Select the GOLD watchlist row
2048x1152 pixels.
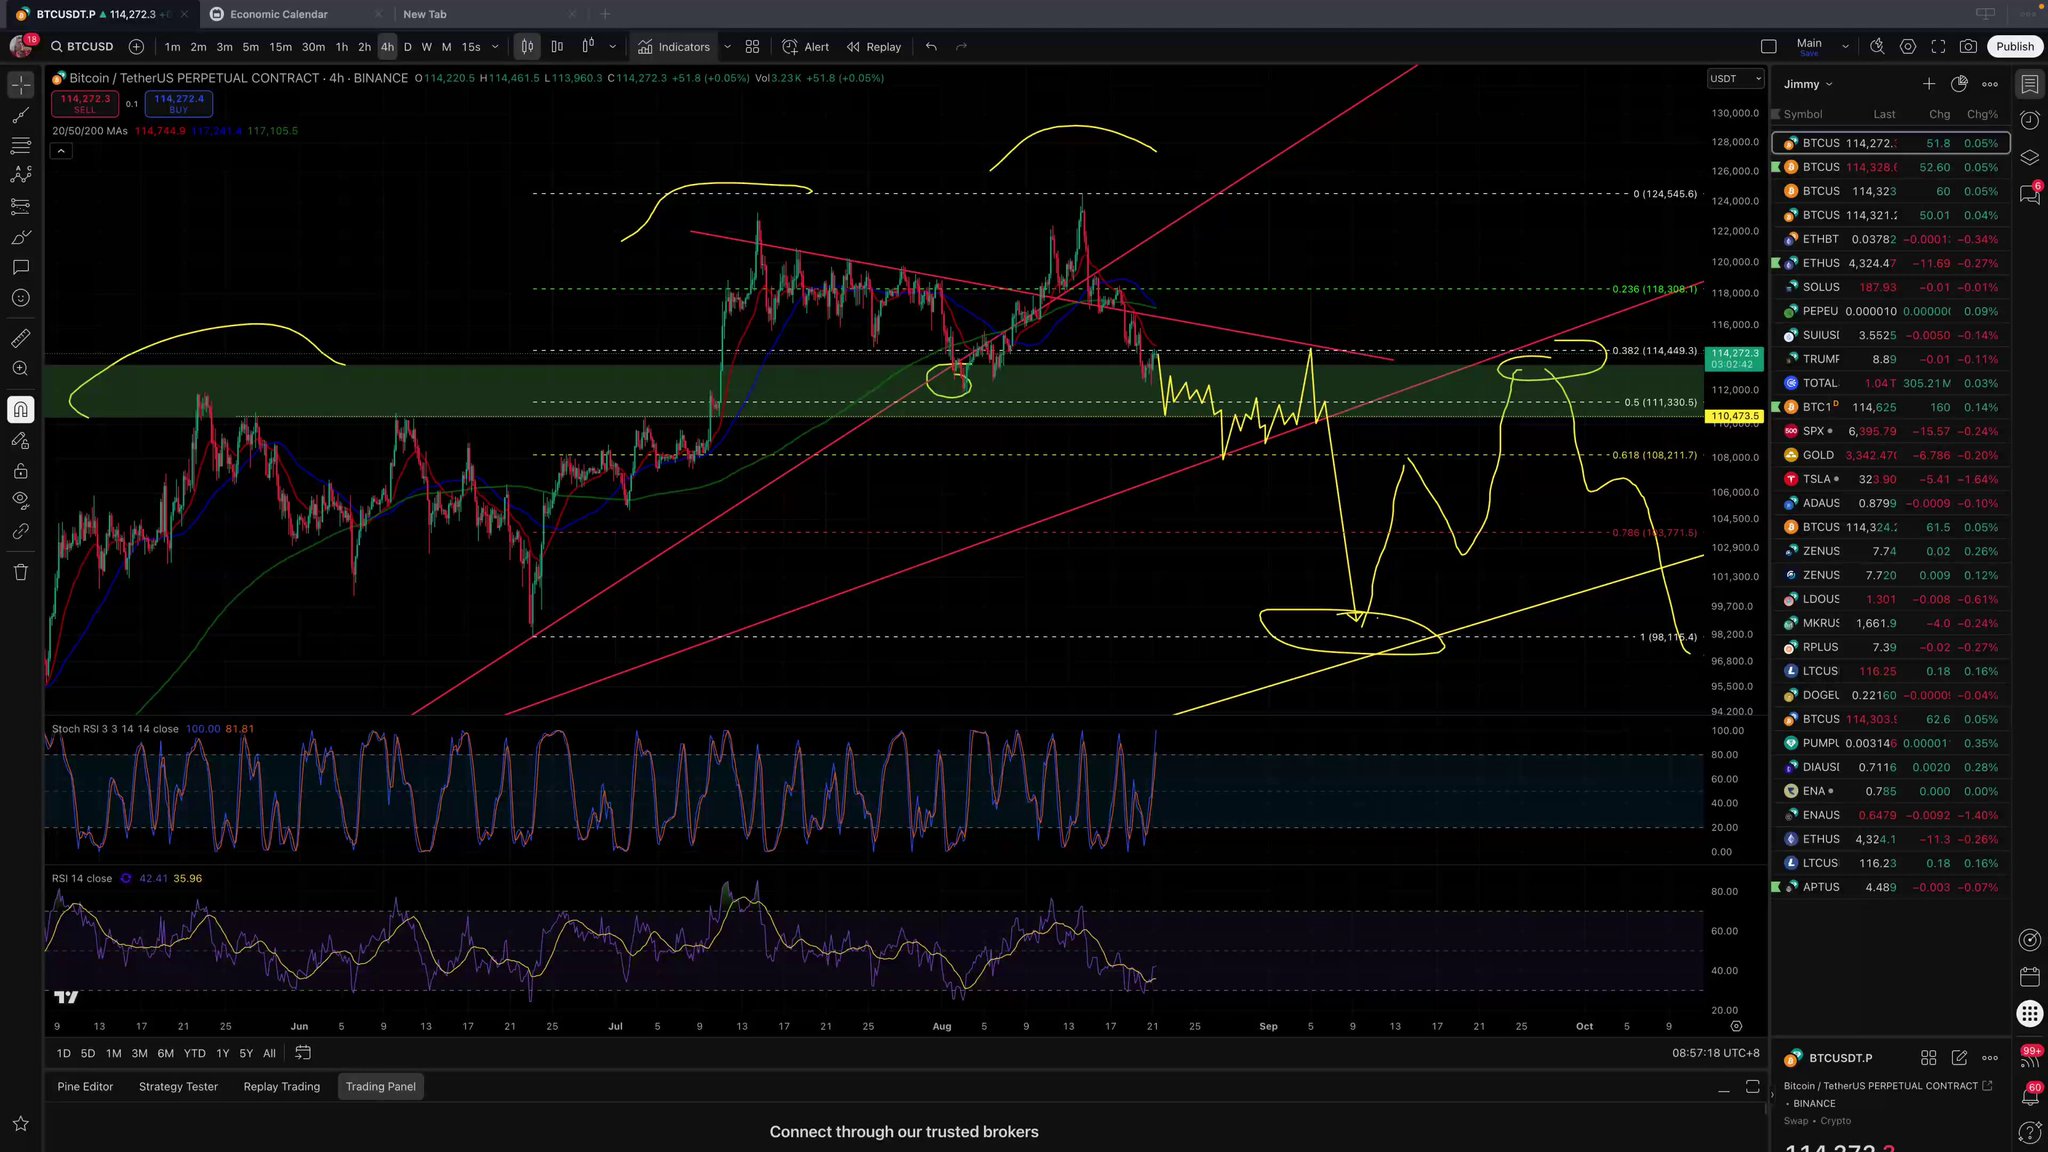tap(1890, 455)
